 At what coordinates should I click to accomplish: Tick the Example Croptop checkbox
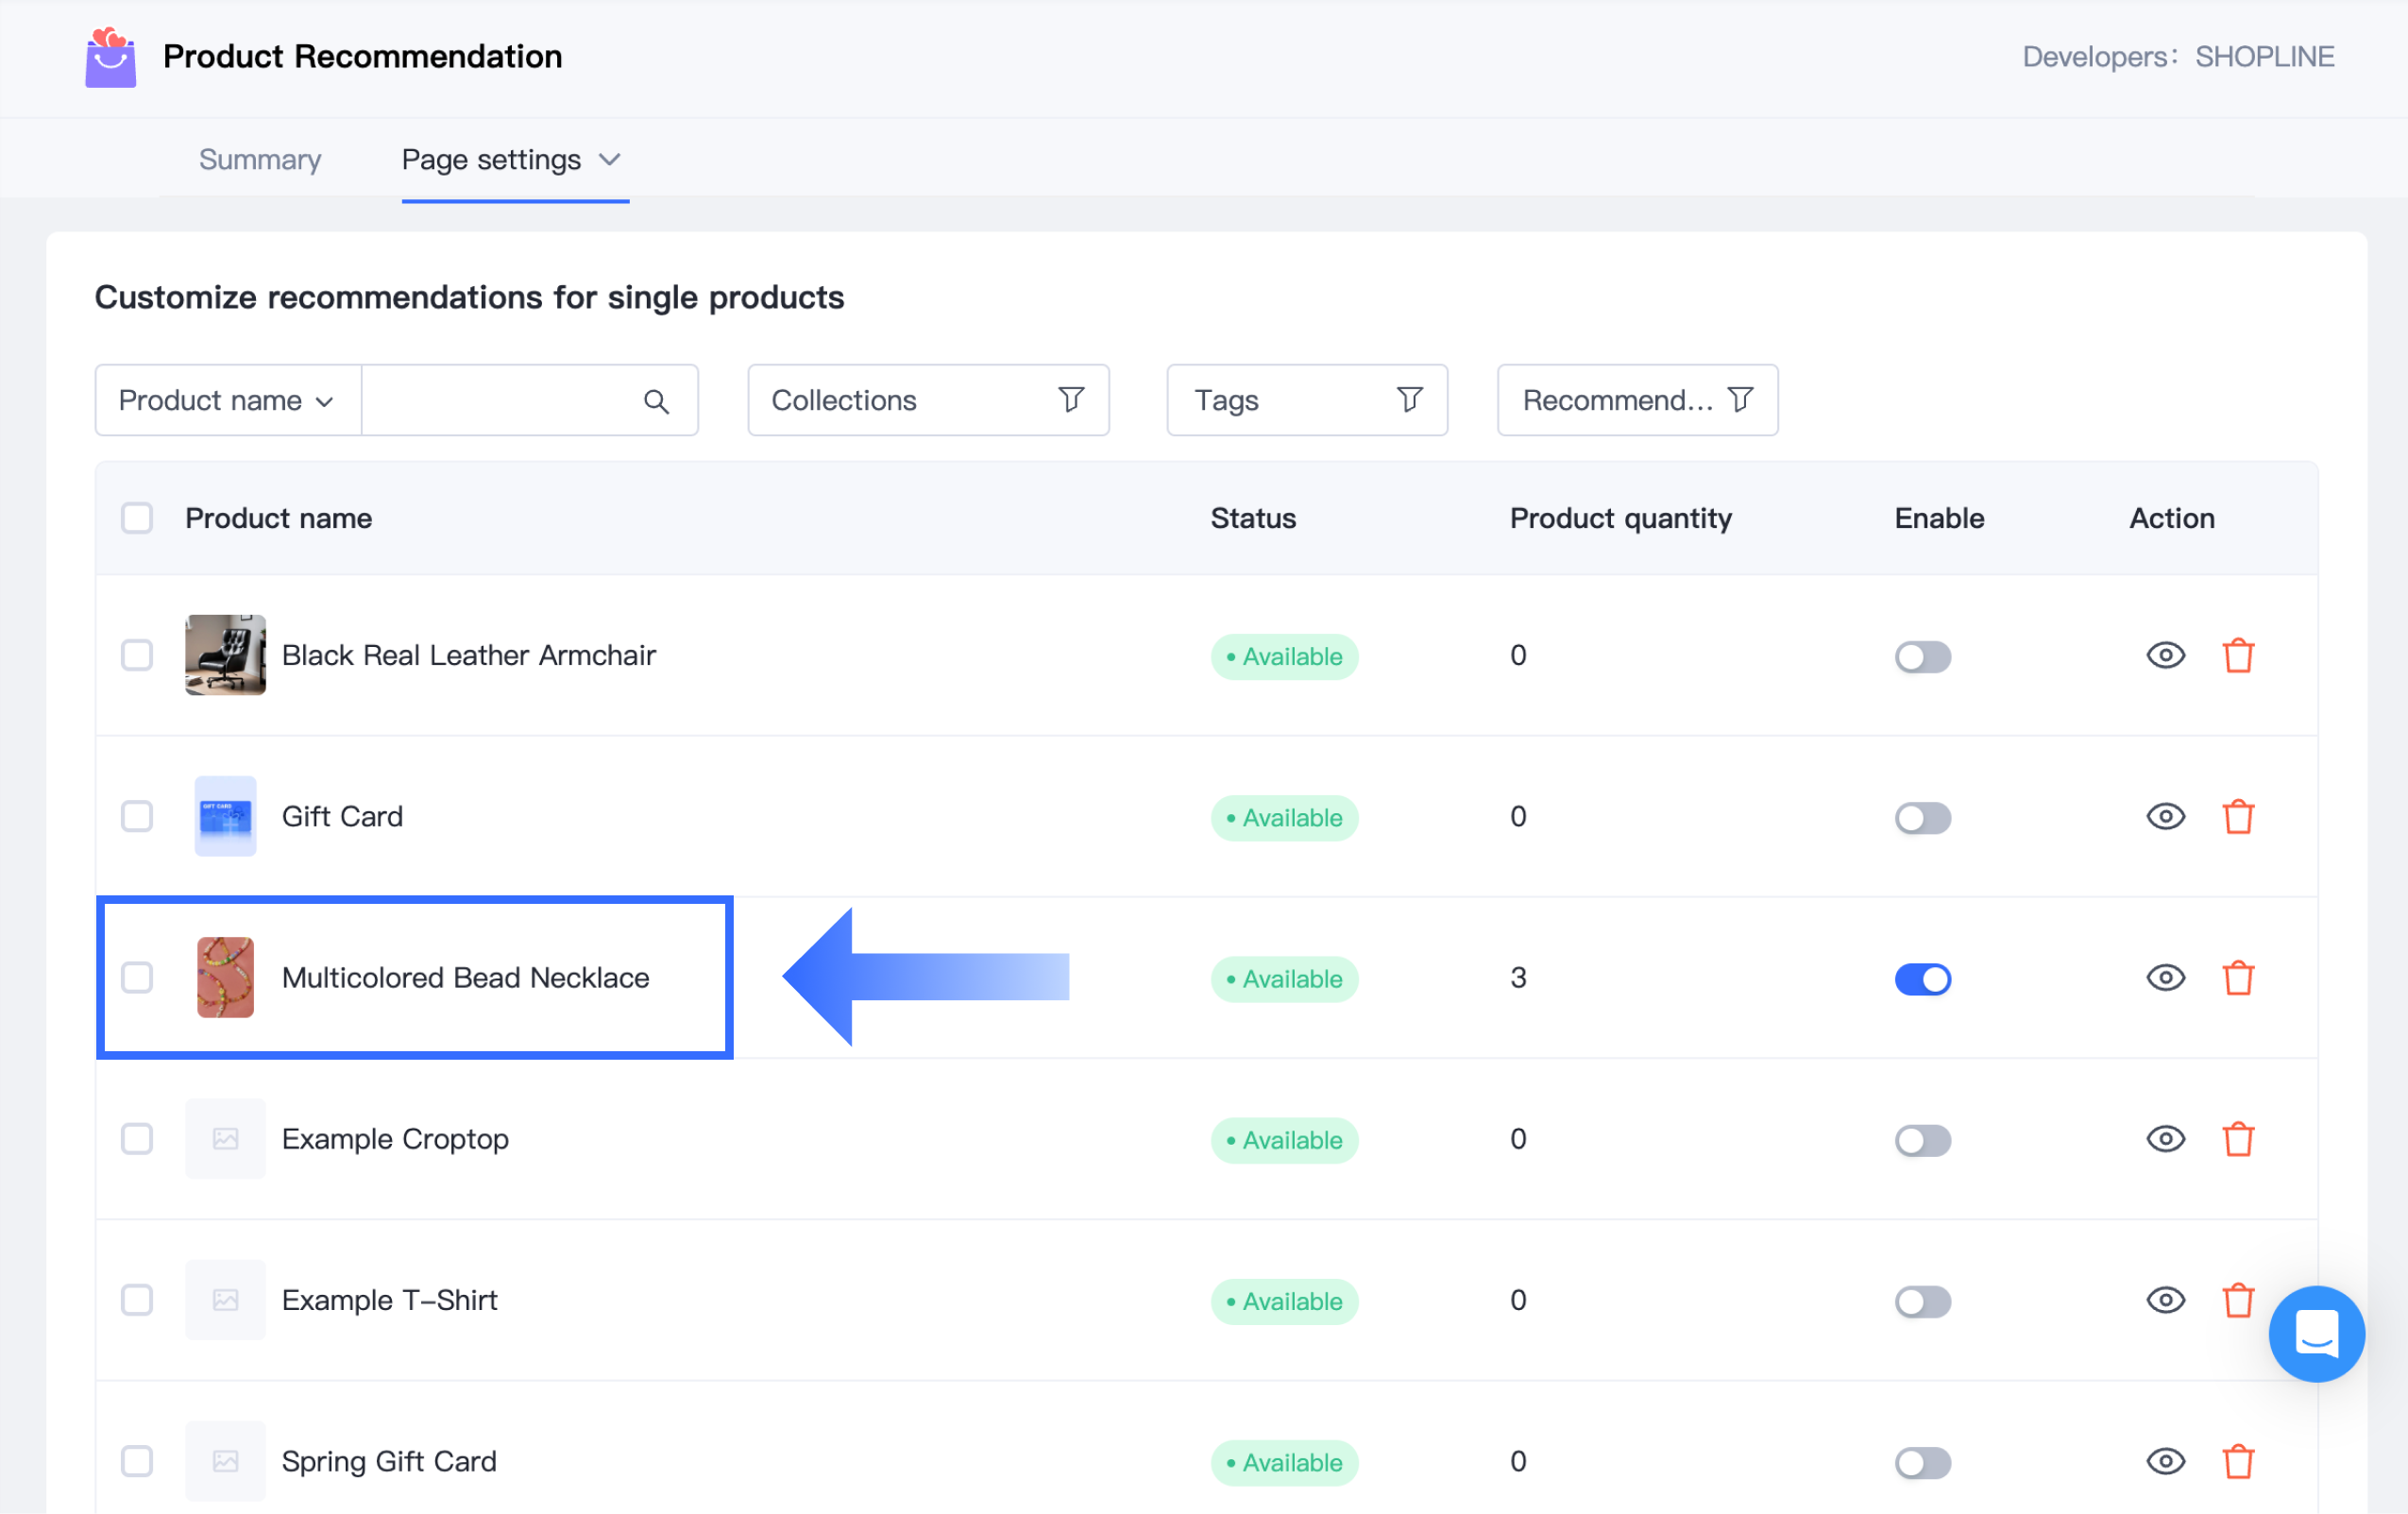137,1139
